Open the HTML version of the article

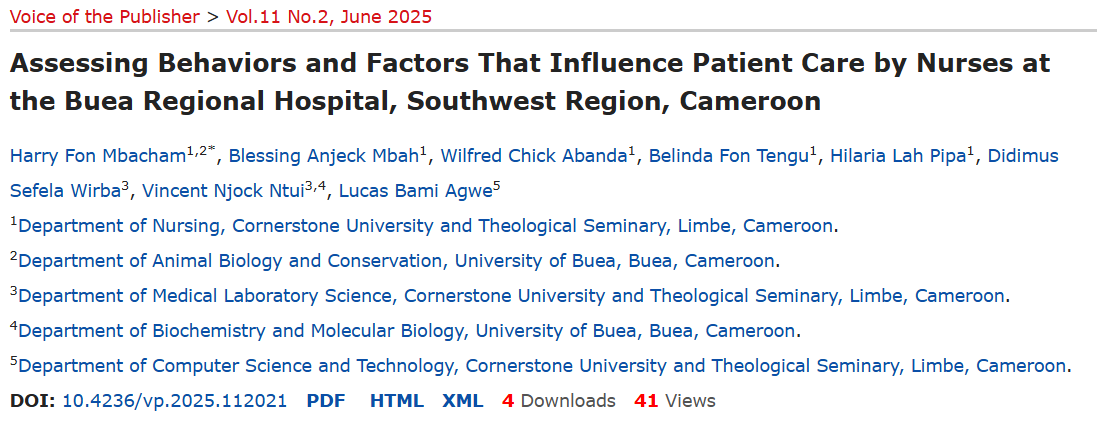click(x=397, y=401)
